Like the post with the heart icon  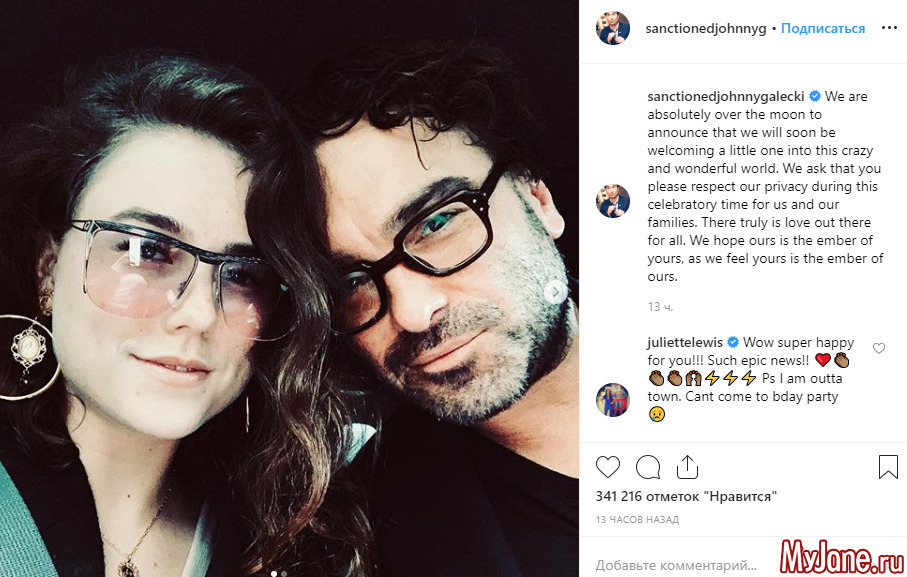[x=608, y=467]
